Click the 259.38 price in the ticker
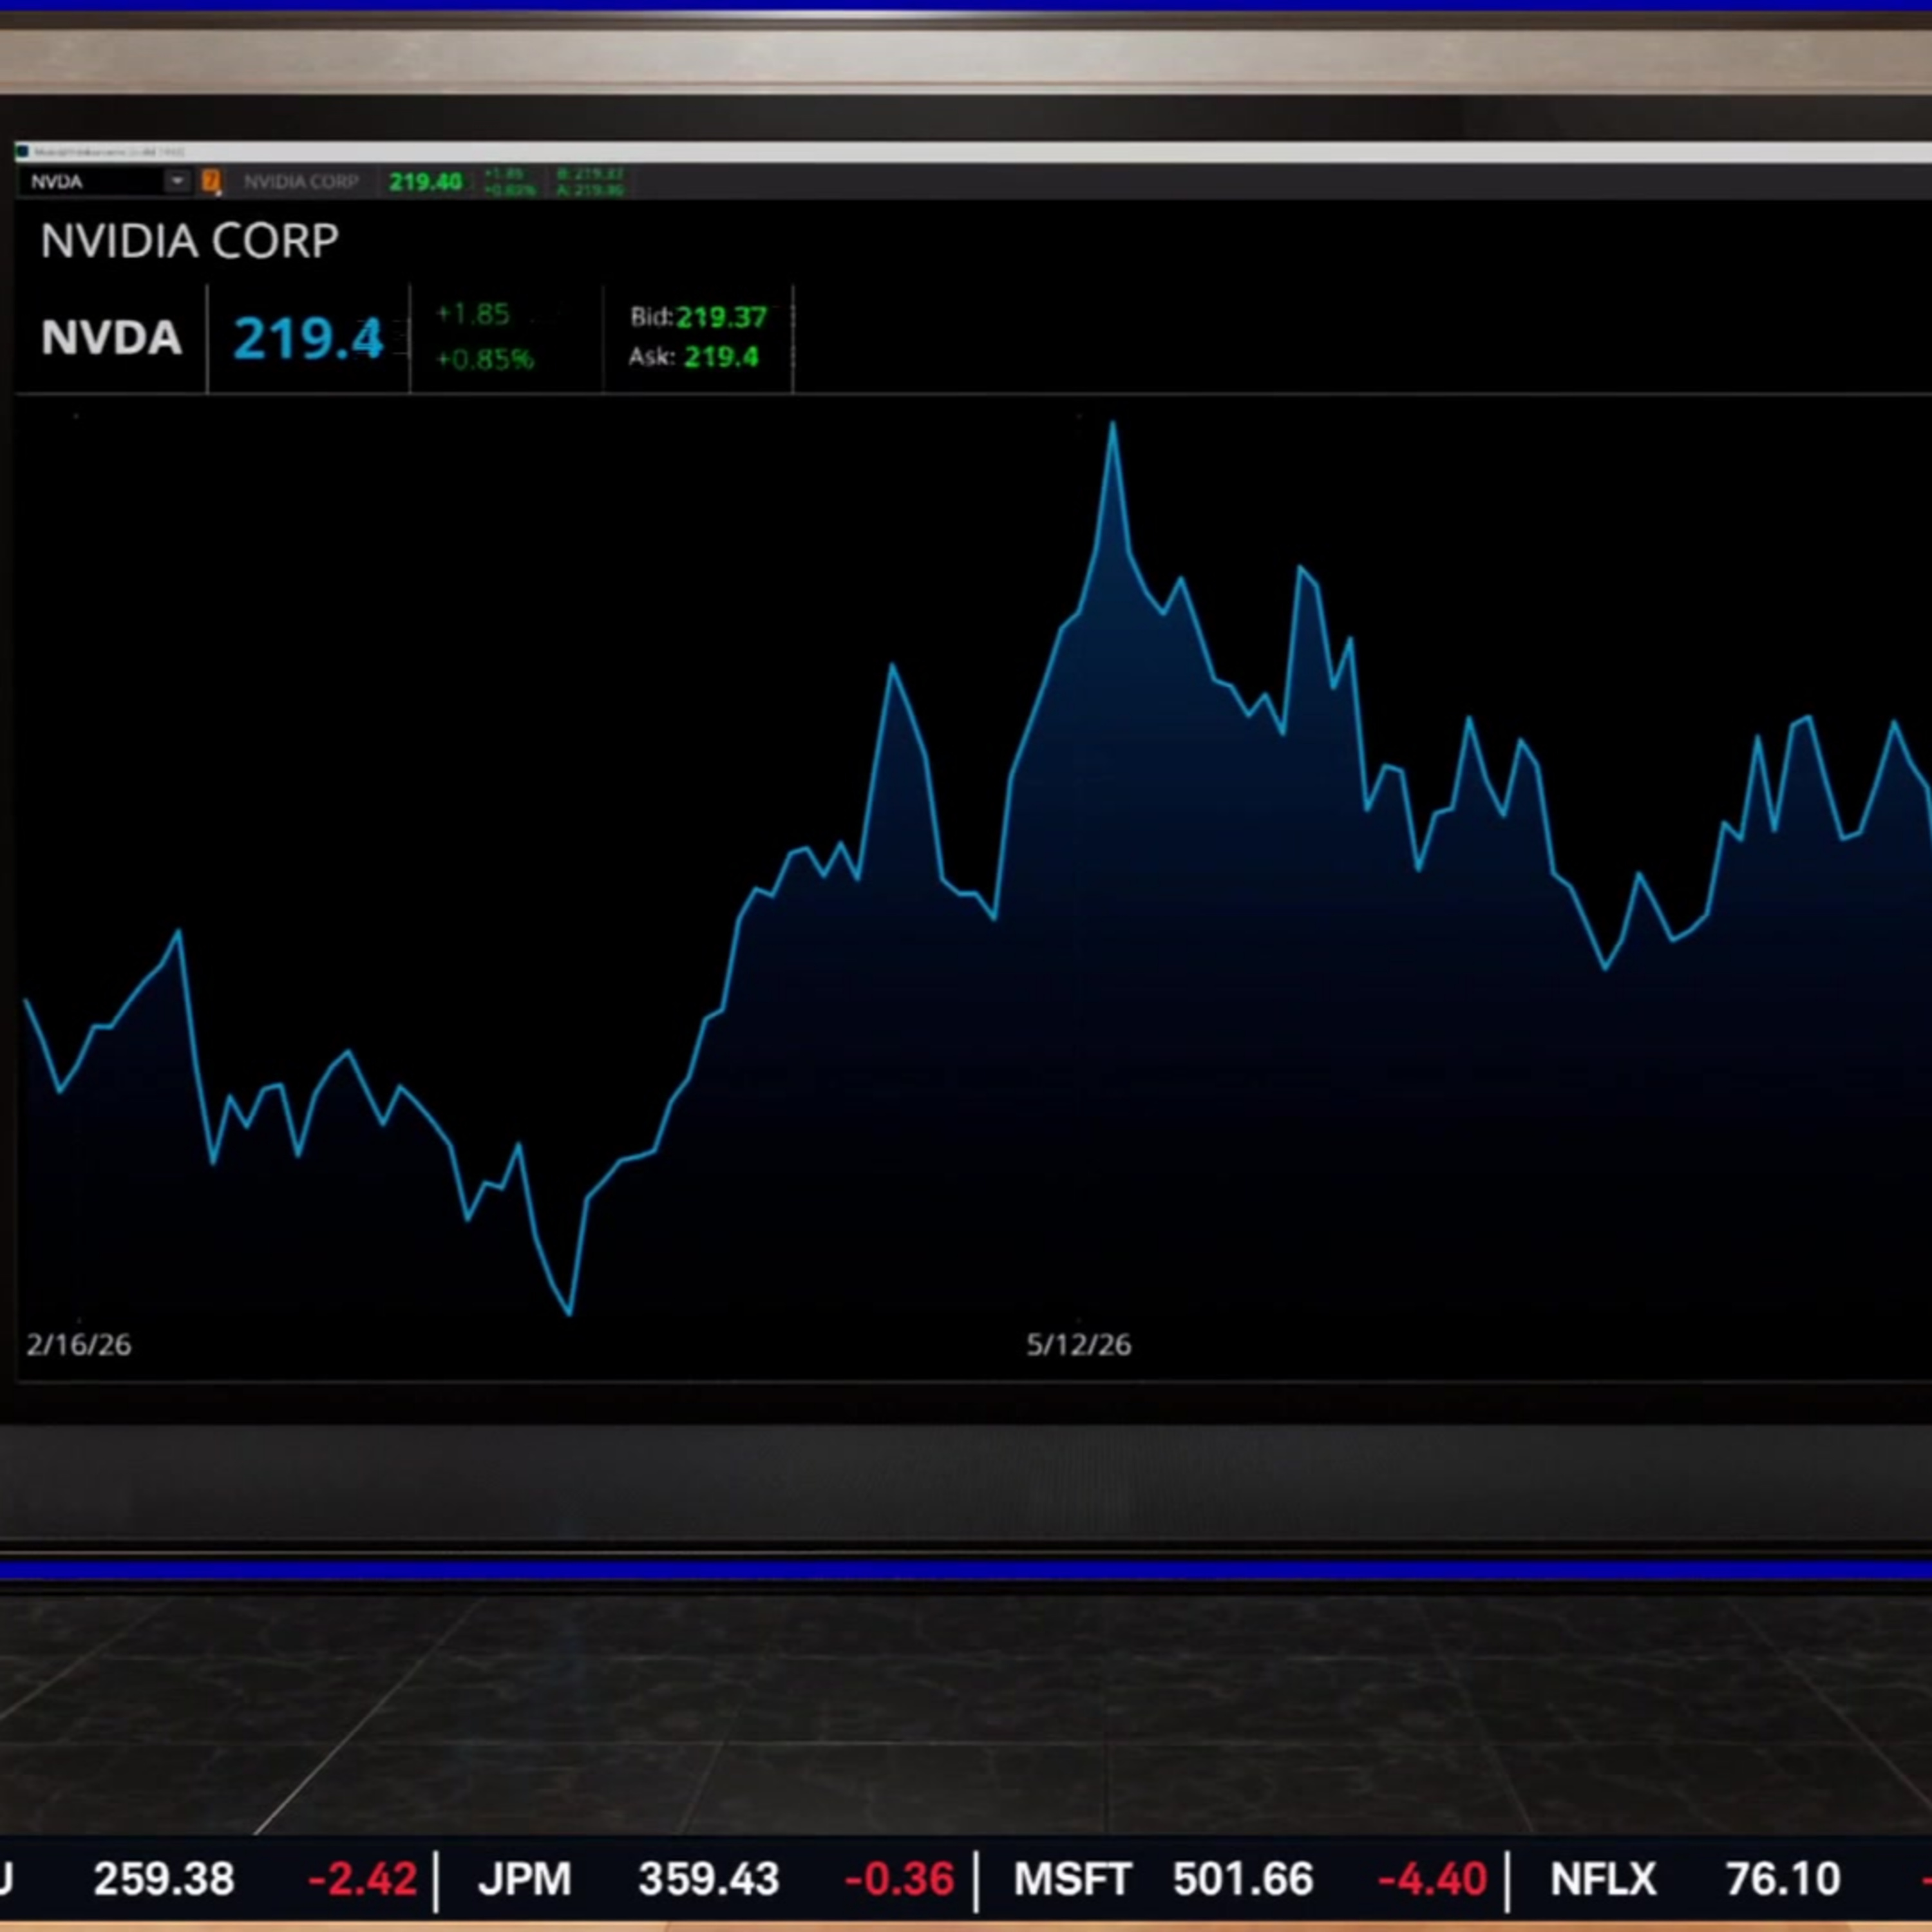The image size is (1932, 1932). point(164,1879)
